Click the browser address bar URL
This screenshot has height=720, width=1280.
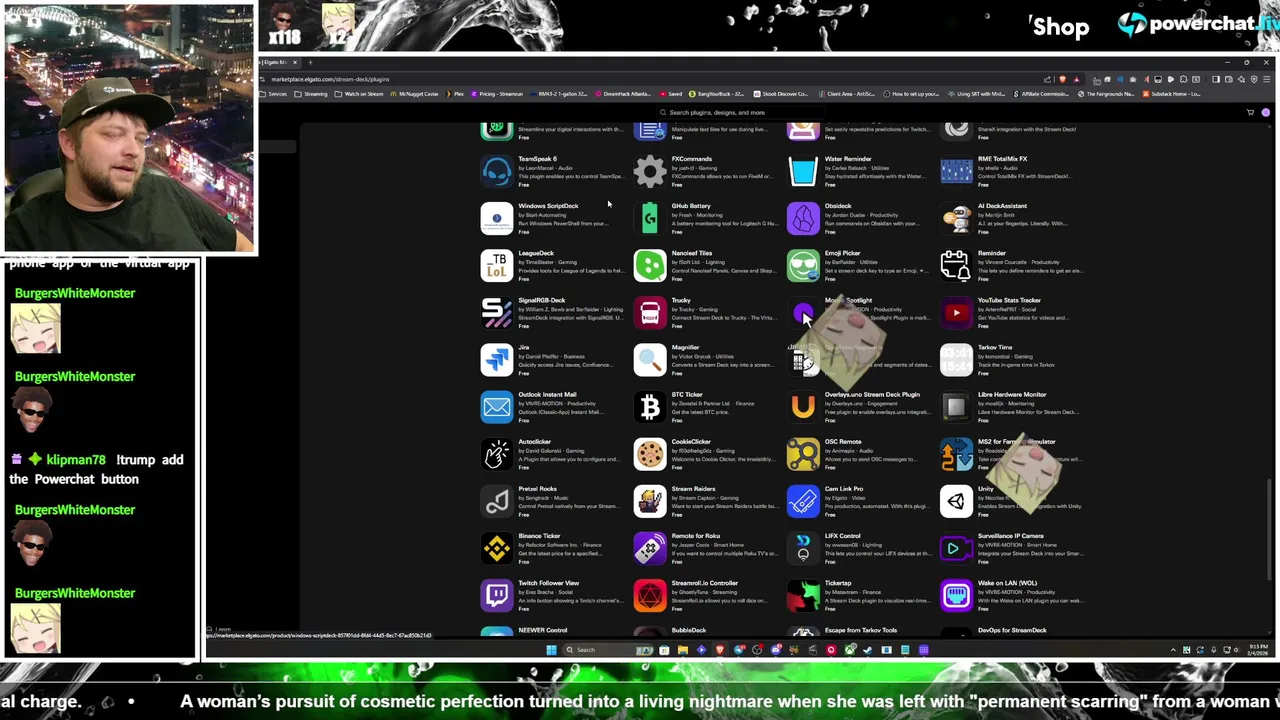[330, 79]
